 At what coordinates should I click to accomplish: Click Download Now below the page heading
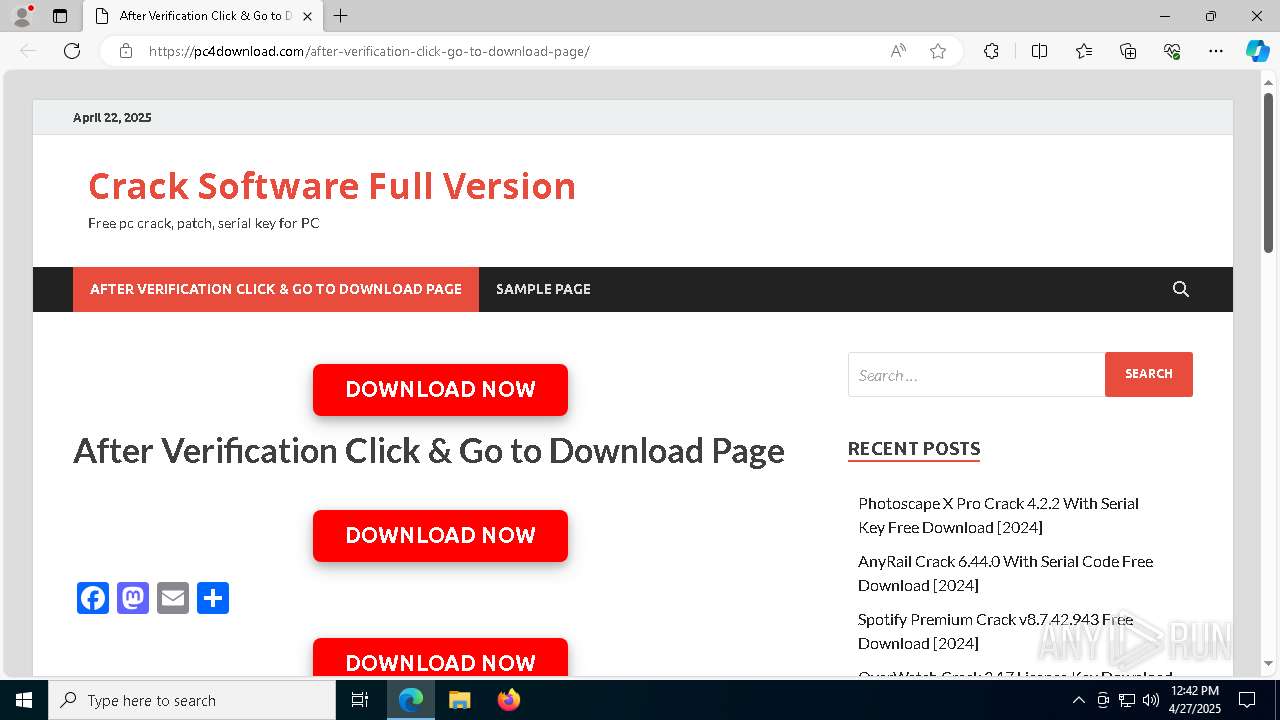[440, 536]
